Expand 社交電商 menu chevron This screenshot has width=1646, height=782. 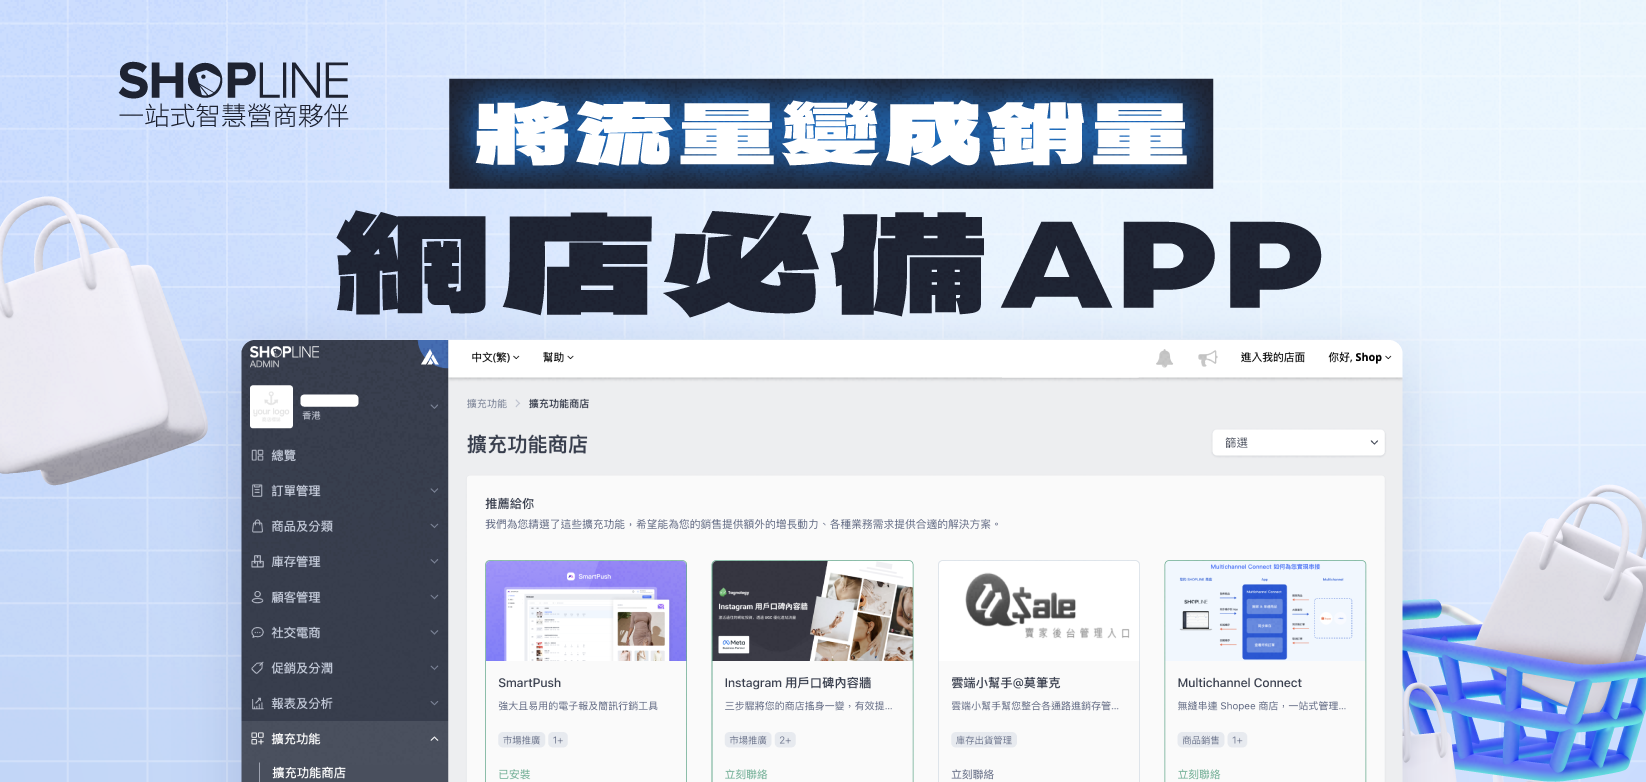pyautogui.click(x=434, y=633)
